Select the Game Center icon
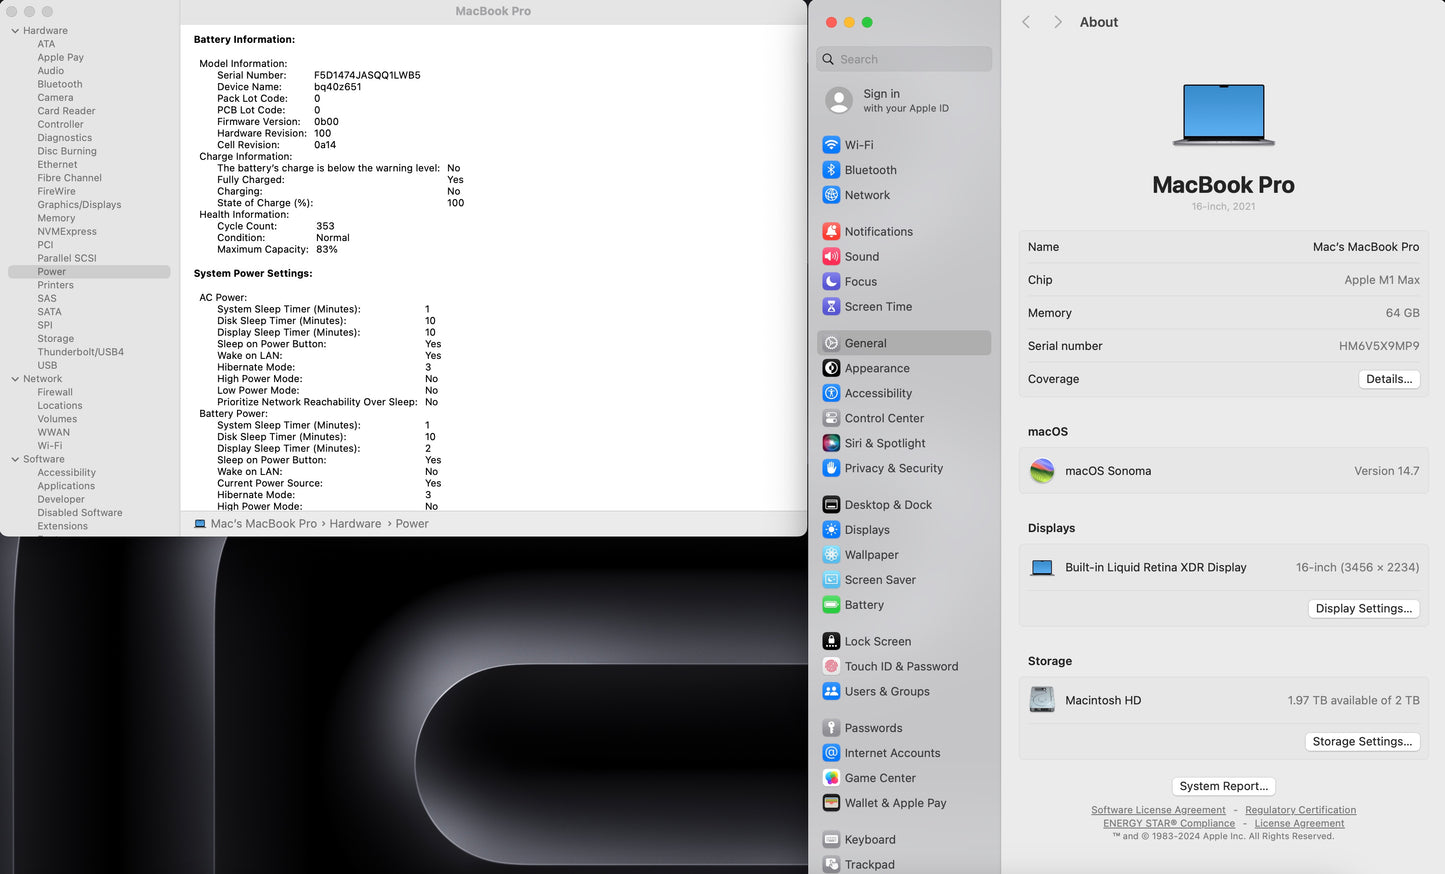Image resolution: width=1445 pixels, height=874 pixels. pyautogui.click(x=831, y=778)
